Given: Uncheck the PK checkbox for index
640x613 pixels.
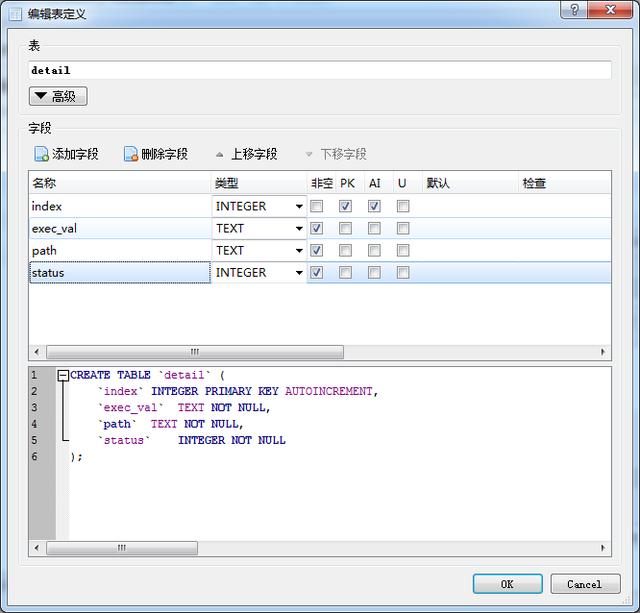Looking at the screenshot, I should click(345, 206).
